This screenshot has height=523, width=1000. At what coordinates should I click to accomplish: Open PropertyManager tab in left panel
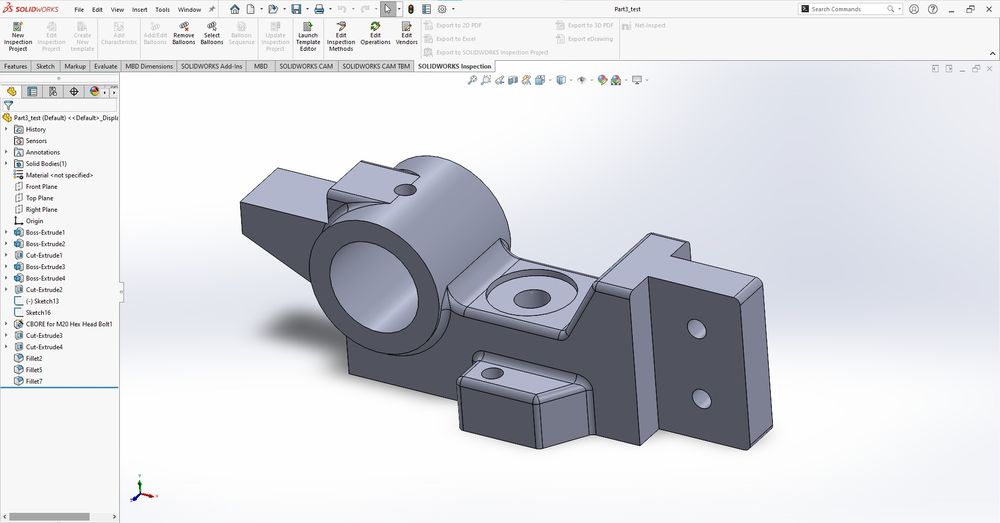coord(32,91)
